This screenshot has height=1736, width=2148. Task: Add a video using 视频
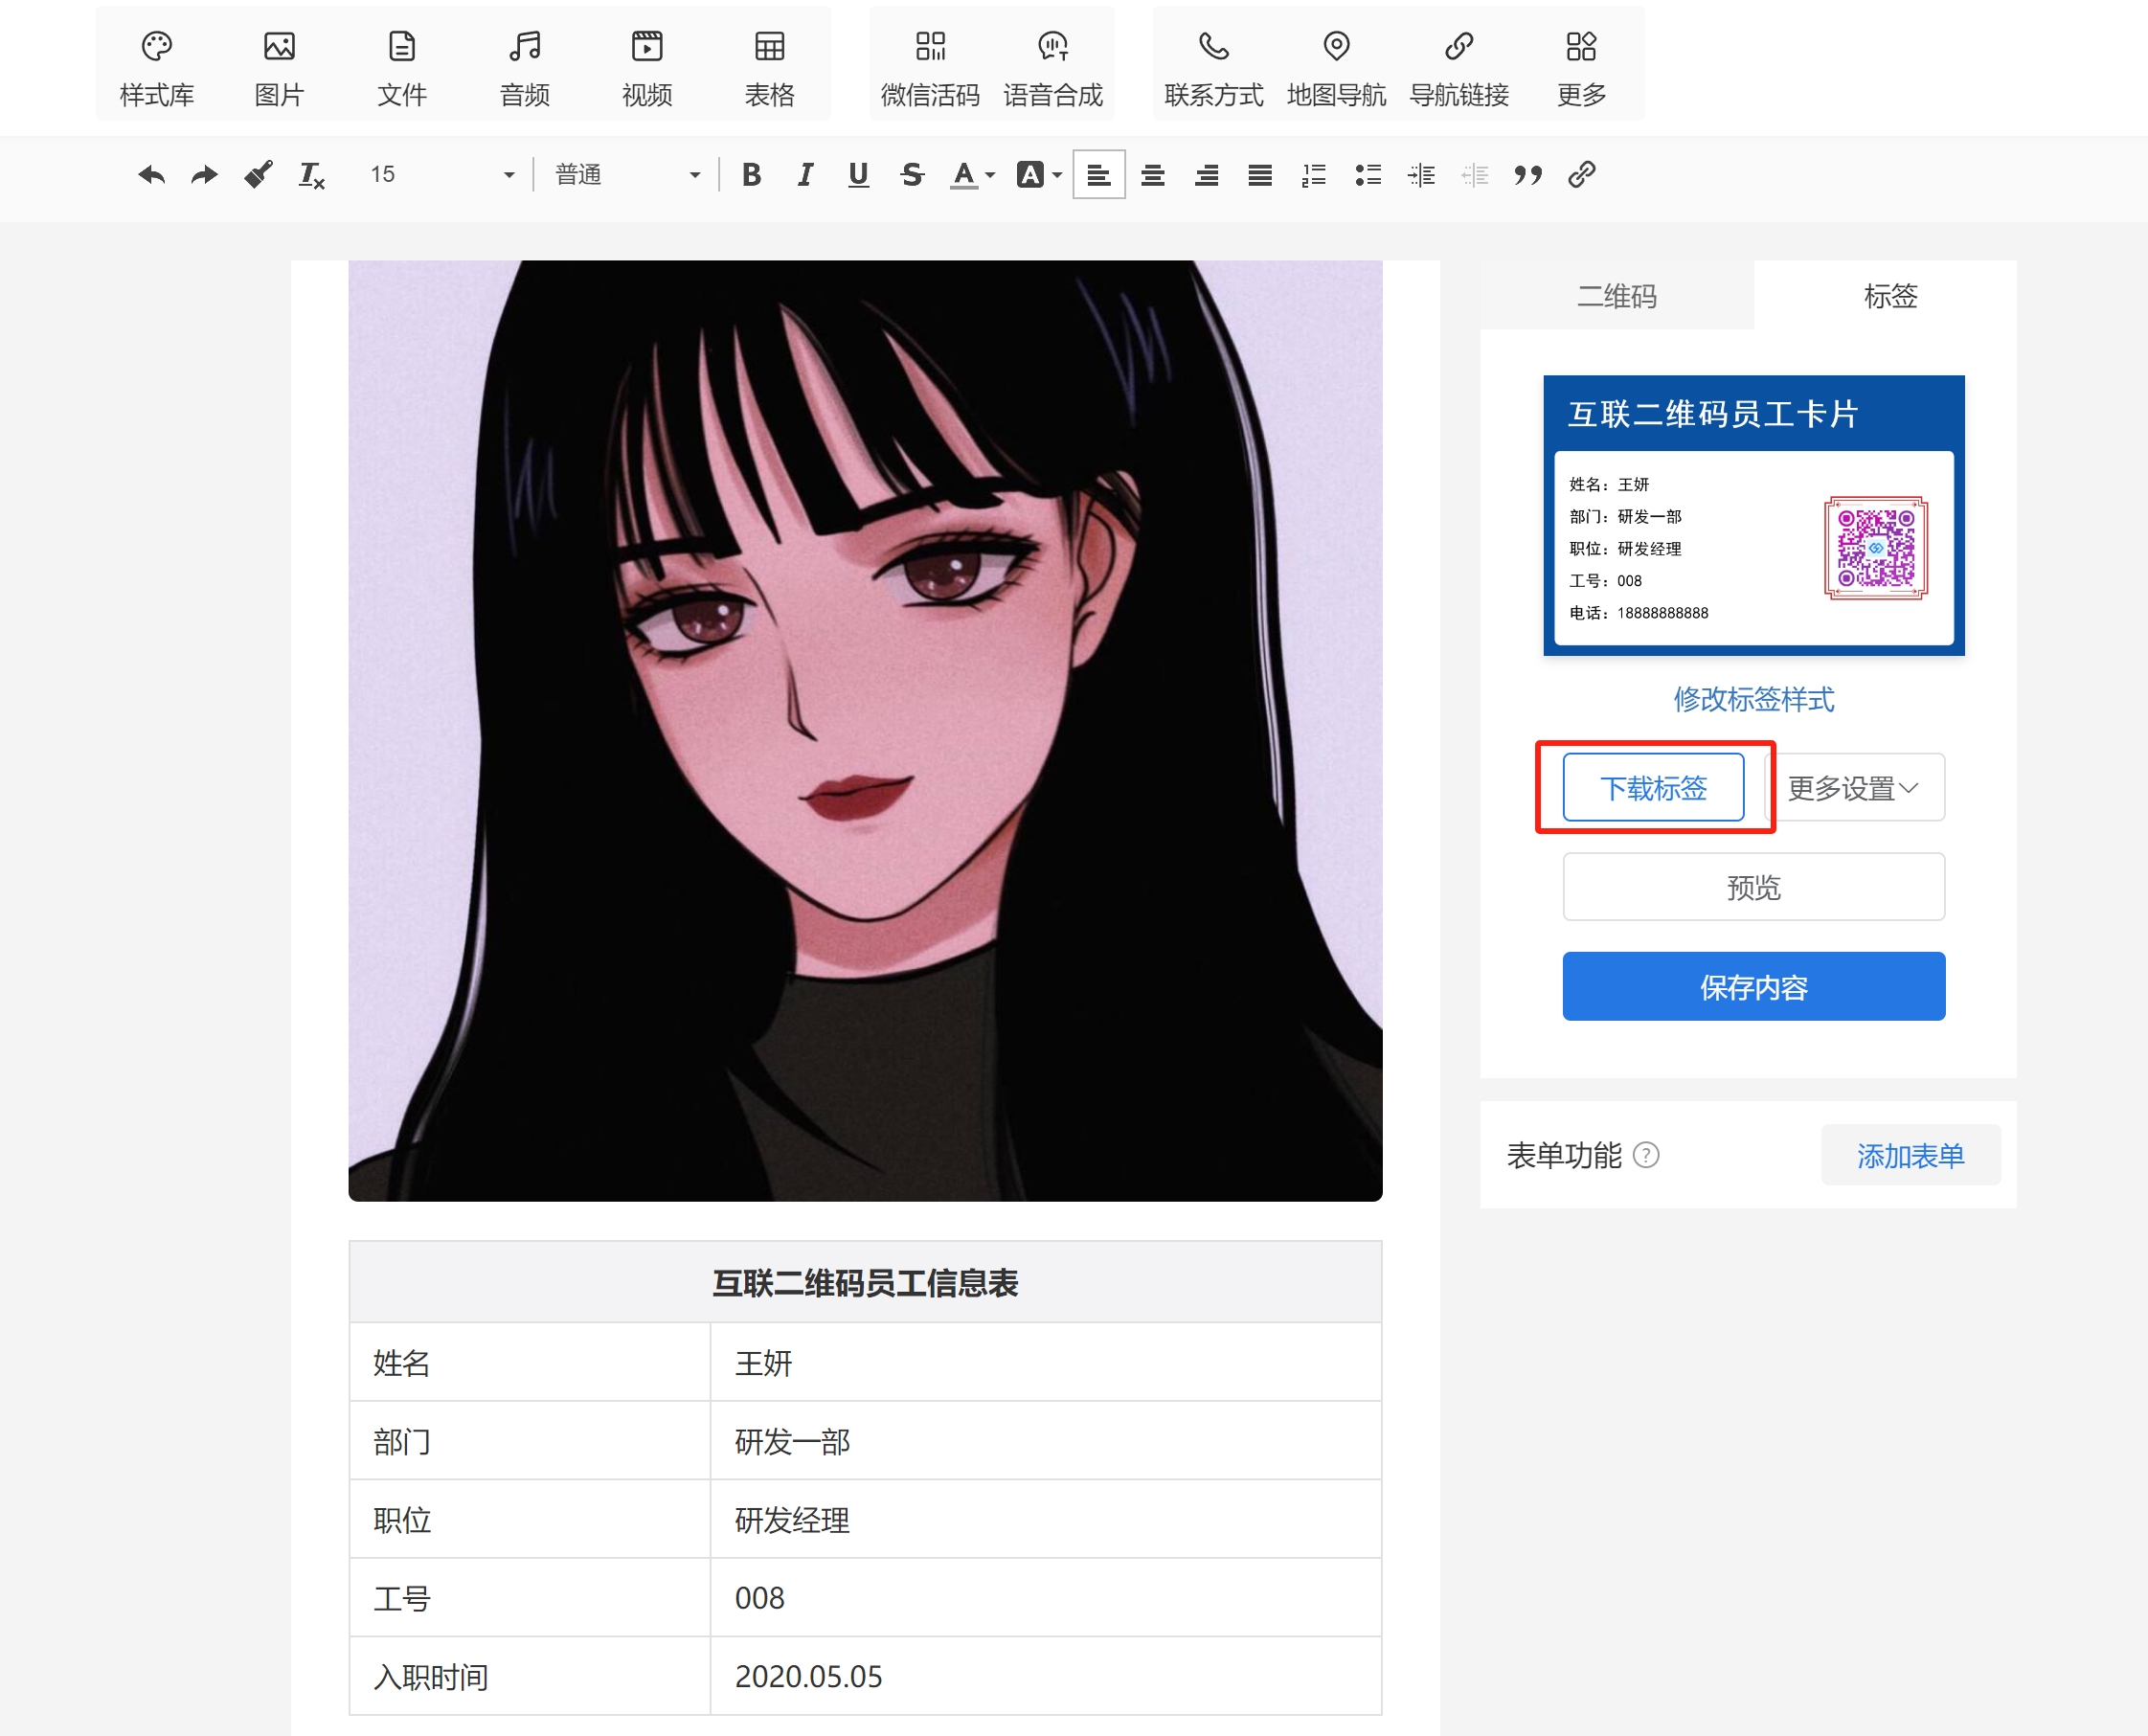[647, 68]
